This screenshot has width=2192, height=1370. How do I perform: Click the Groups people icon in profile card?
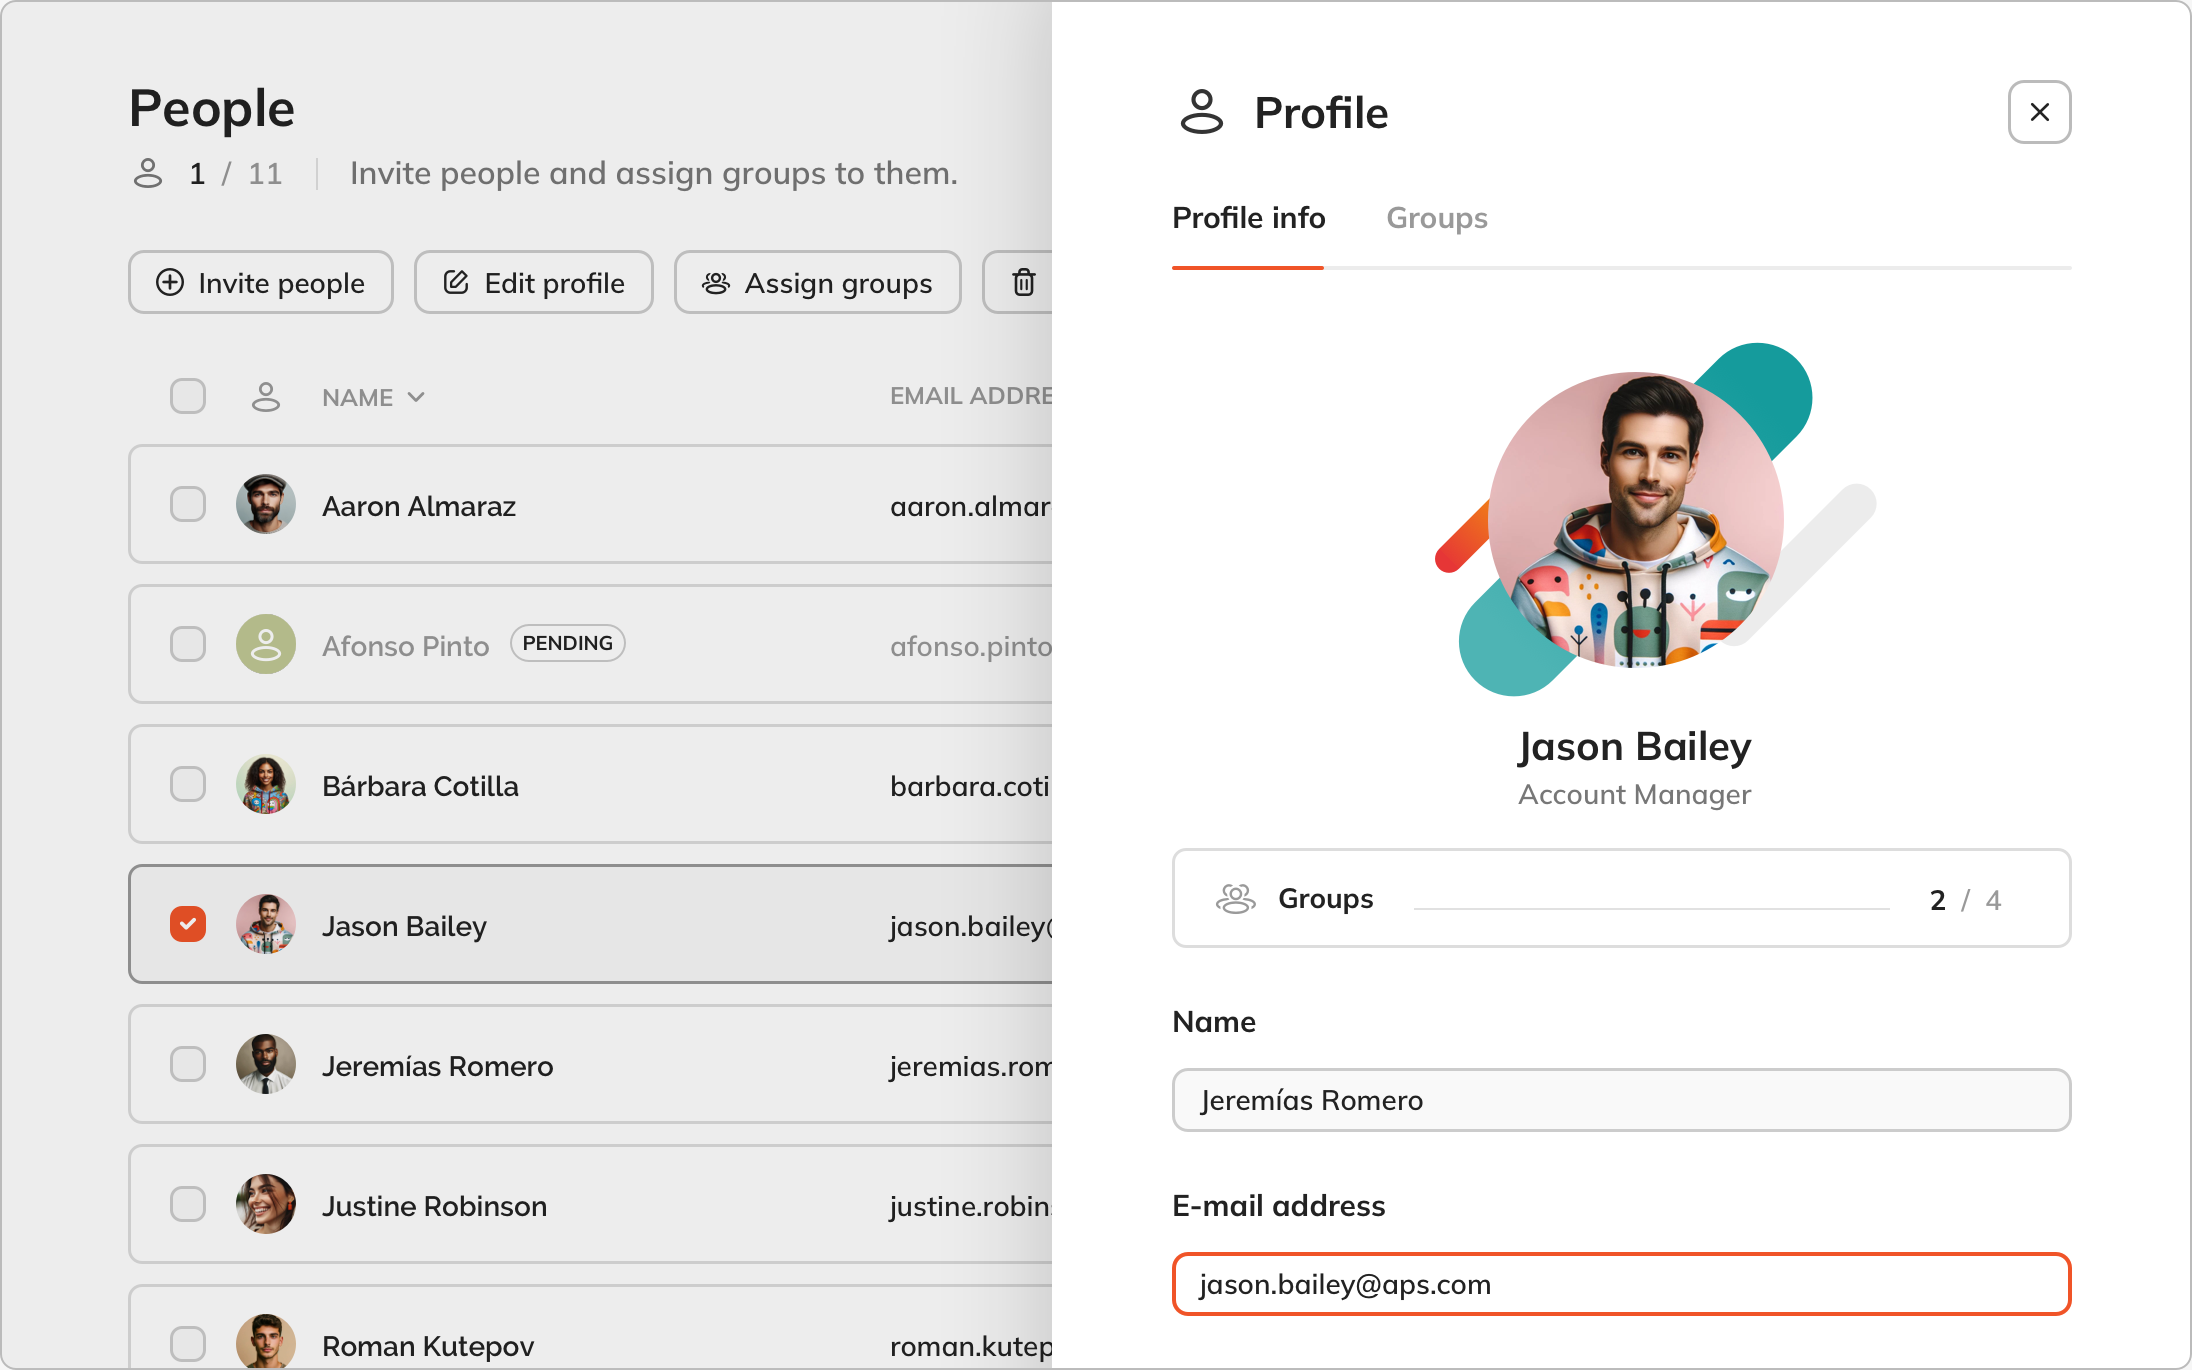(x=1236, y=899)
